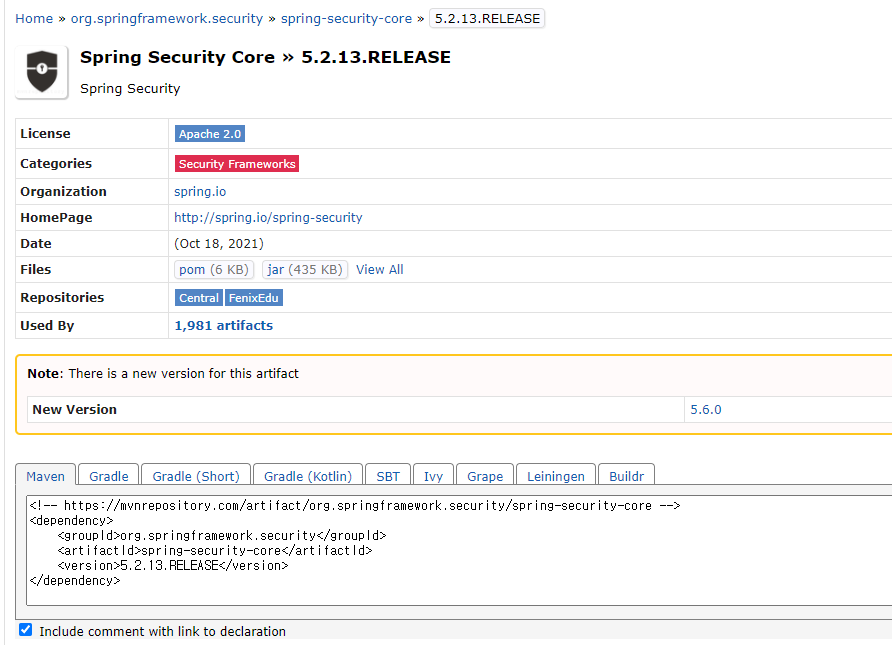This screenshot has width=892, height=645.
Task: Click the Apache 2.0 license badge
Action: (x=210, y=134)
